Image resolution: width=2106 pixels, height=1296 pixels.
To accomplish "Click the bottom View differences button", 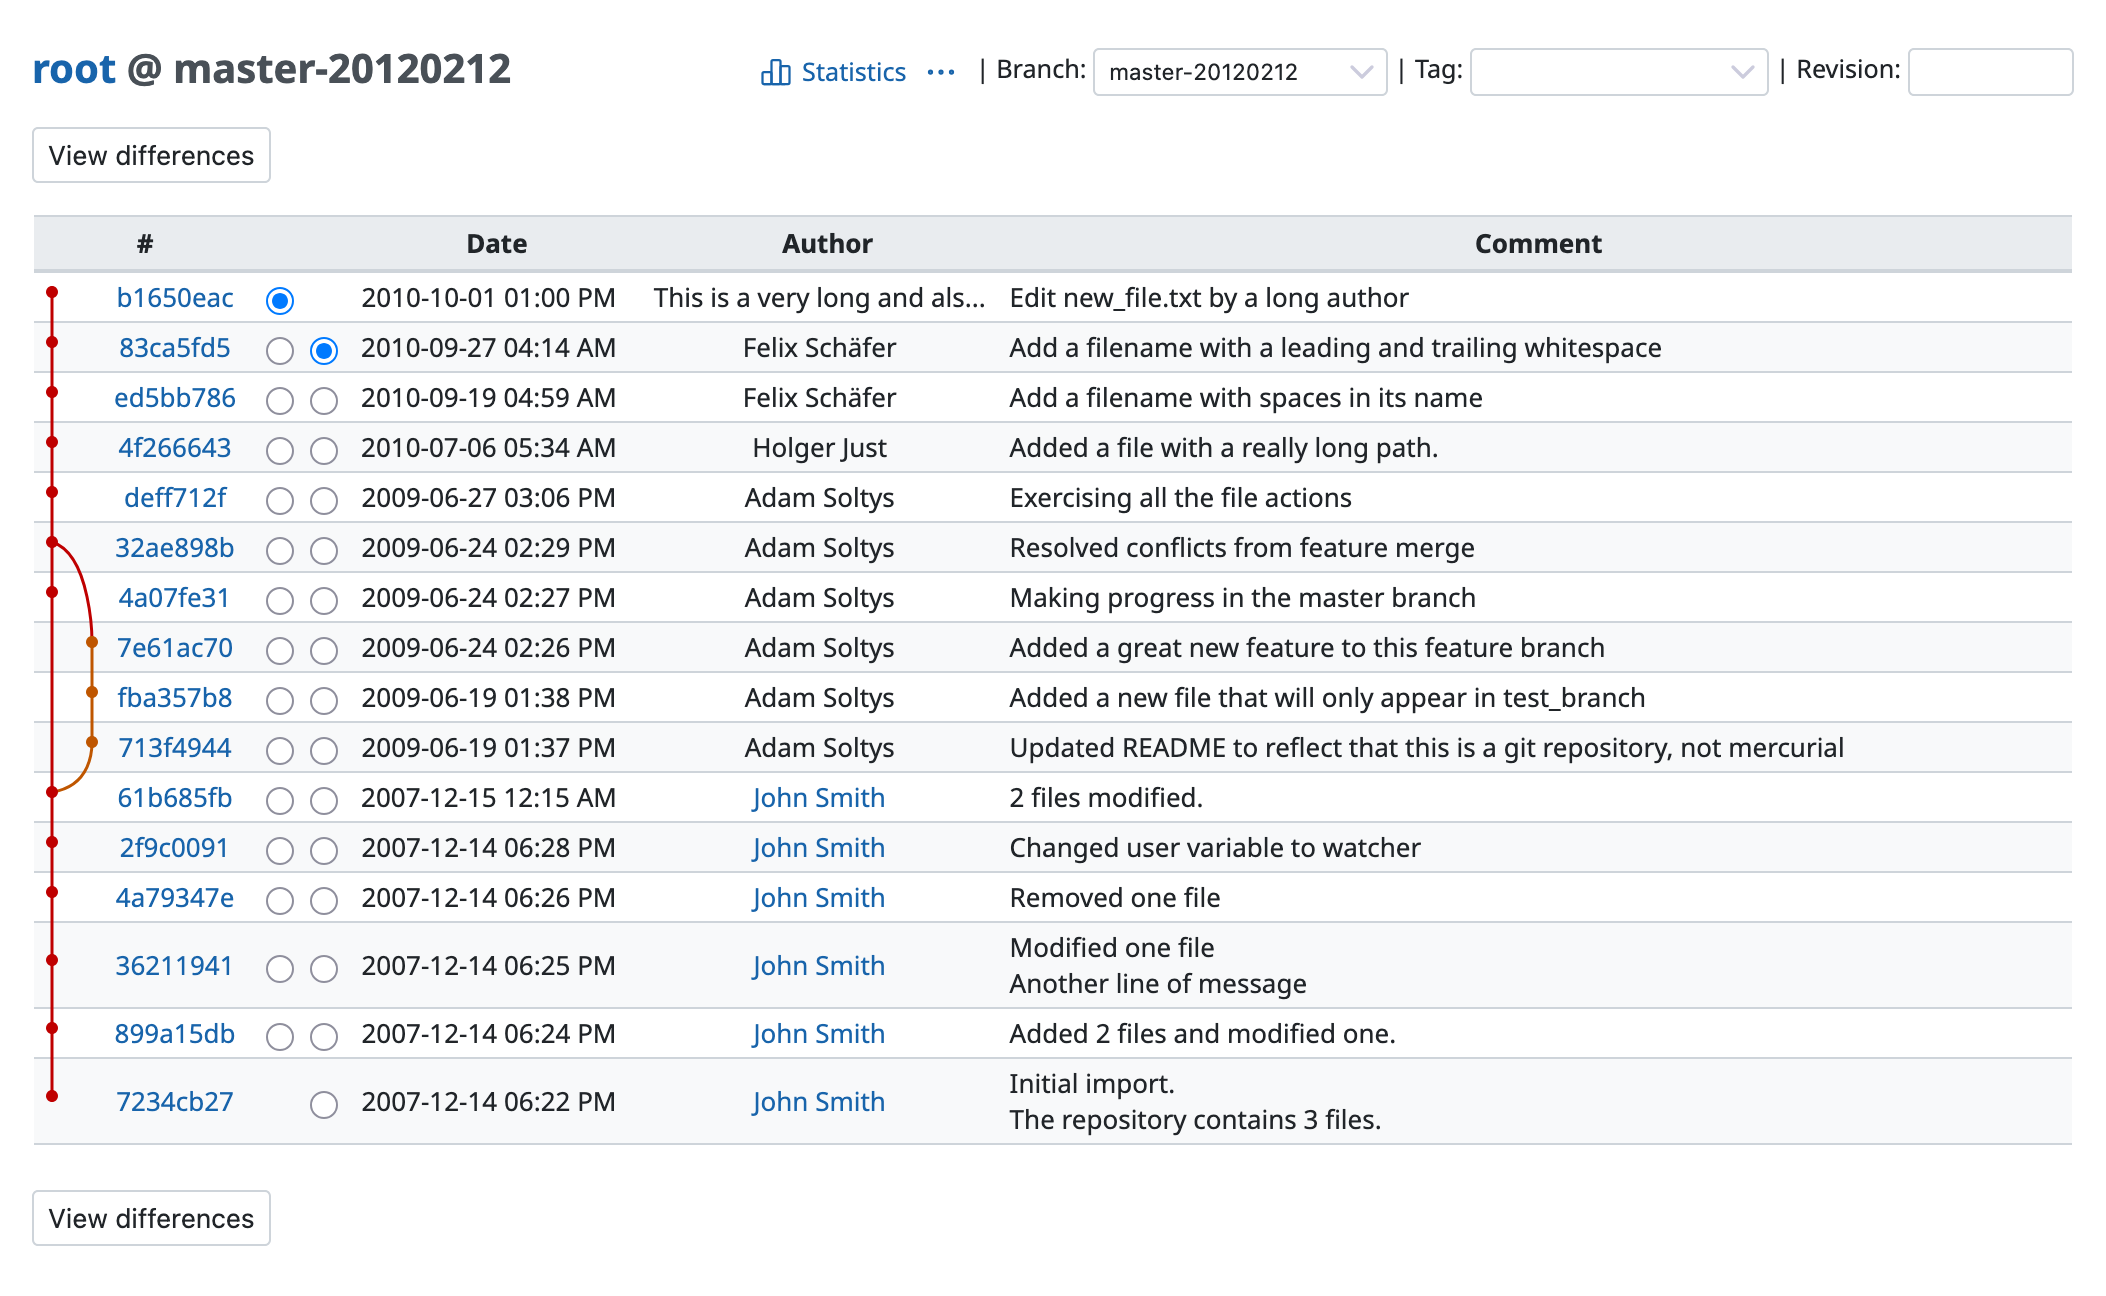I will [x=151, y=1218].
